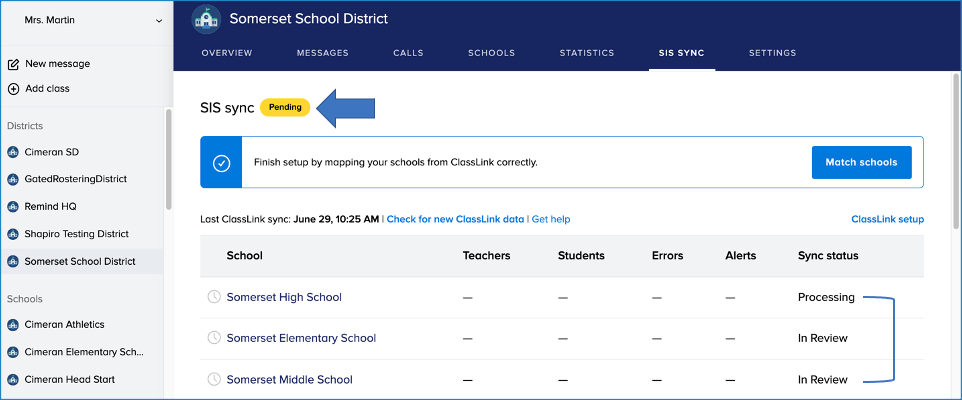Image resolution: width=962 pixels, height=400 pixels.
Task: Open the Messages tab
Action: 323,53
